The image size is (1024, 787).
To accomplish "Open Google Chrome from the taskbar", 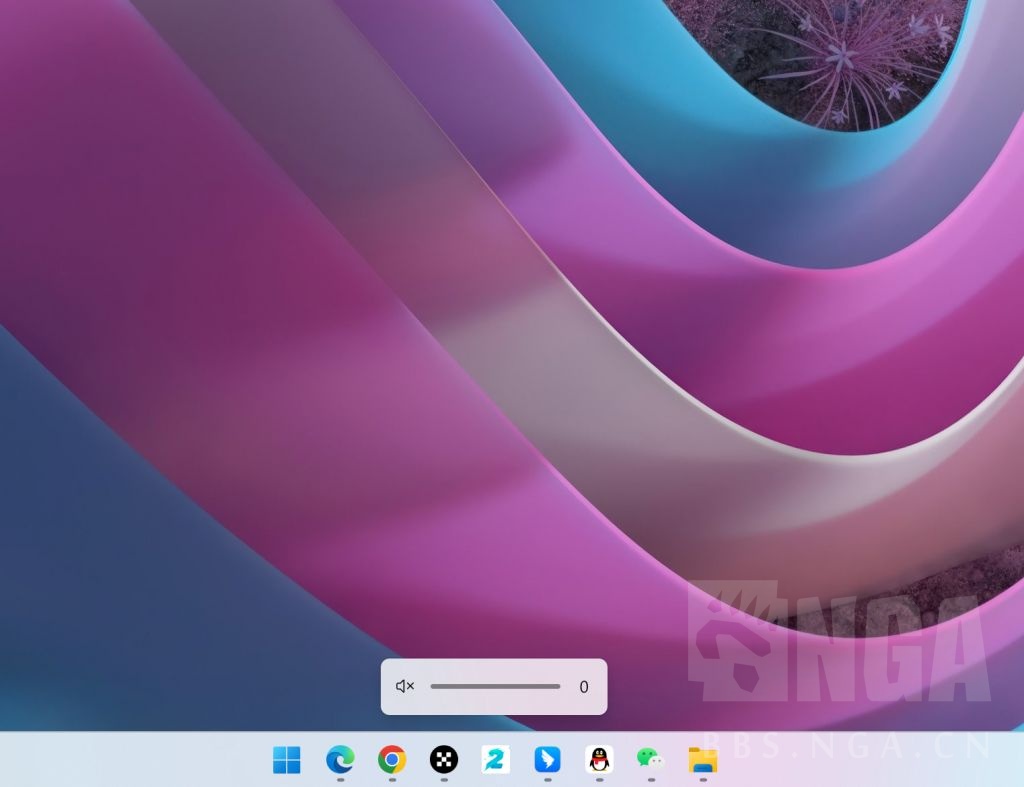I will 392,760.
